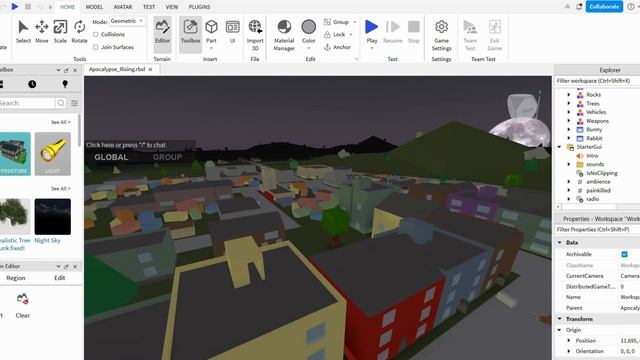Click the Toolbox Search input field

(x=27, y=103)
